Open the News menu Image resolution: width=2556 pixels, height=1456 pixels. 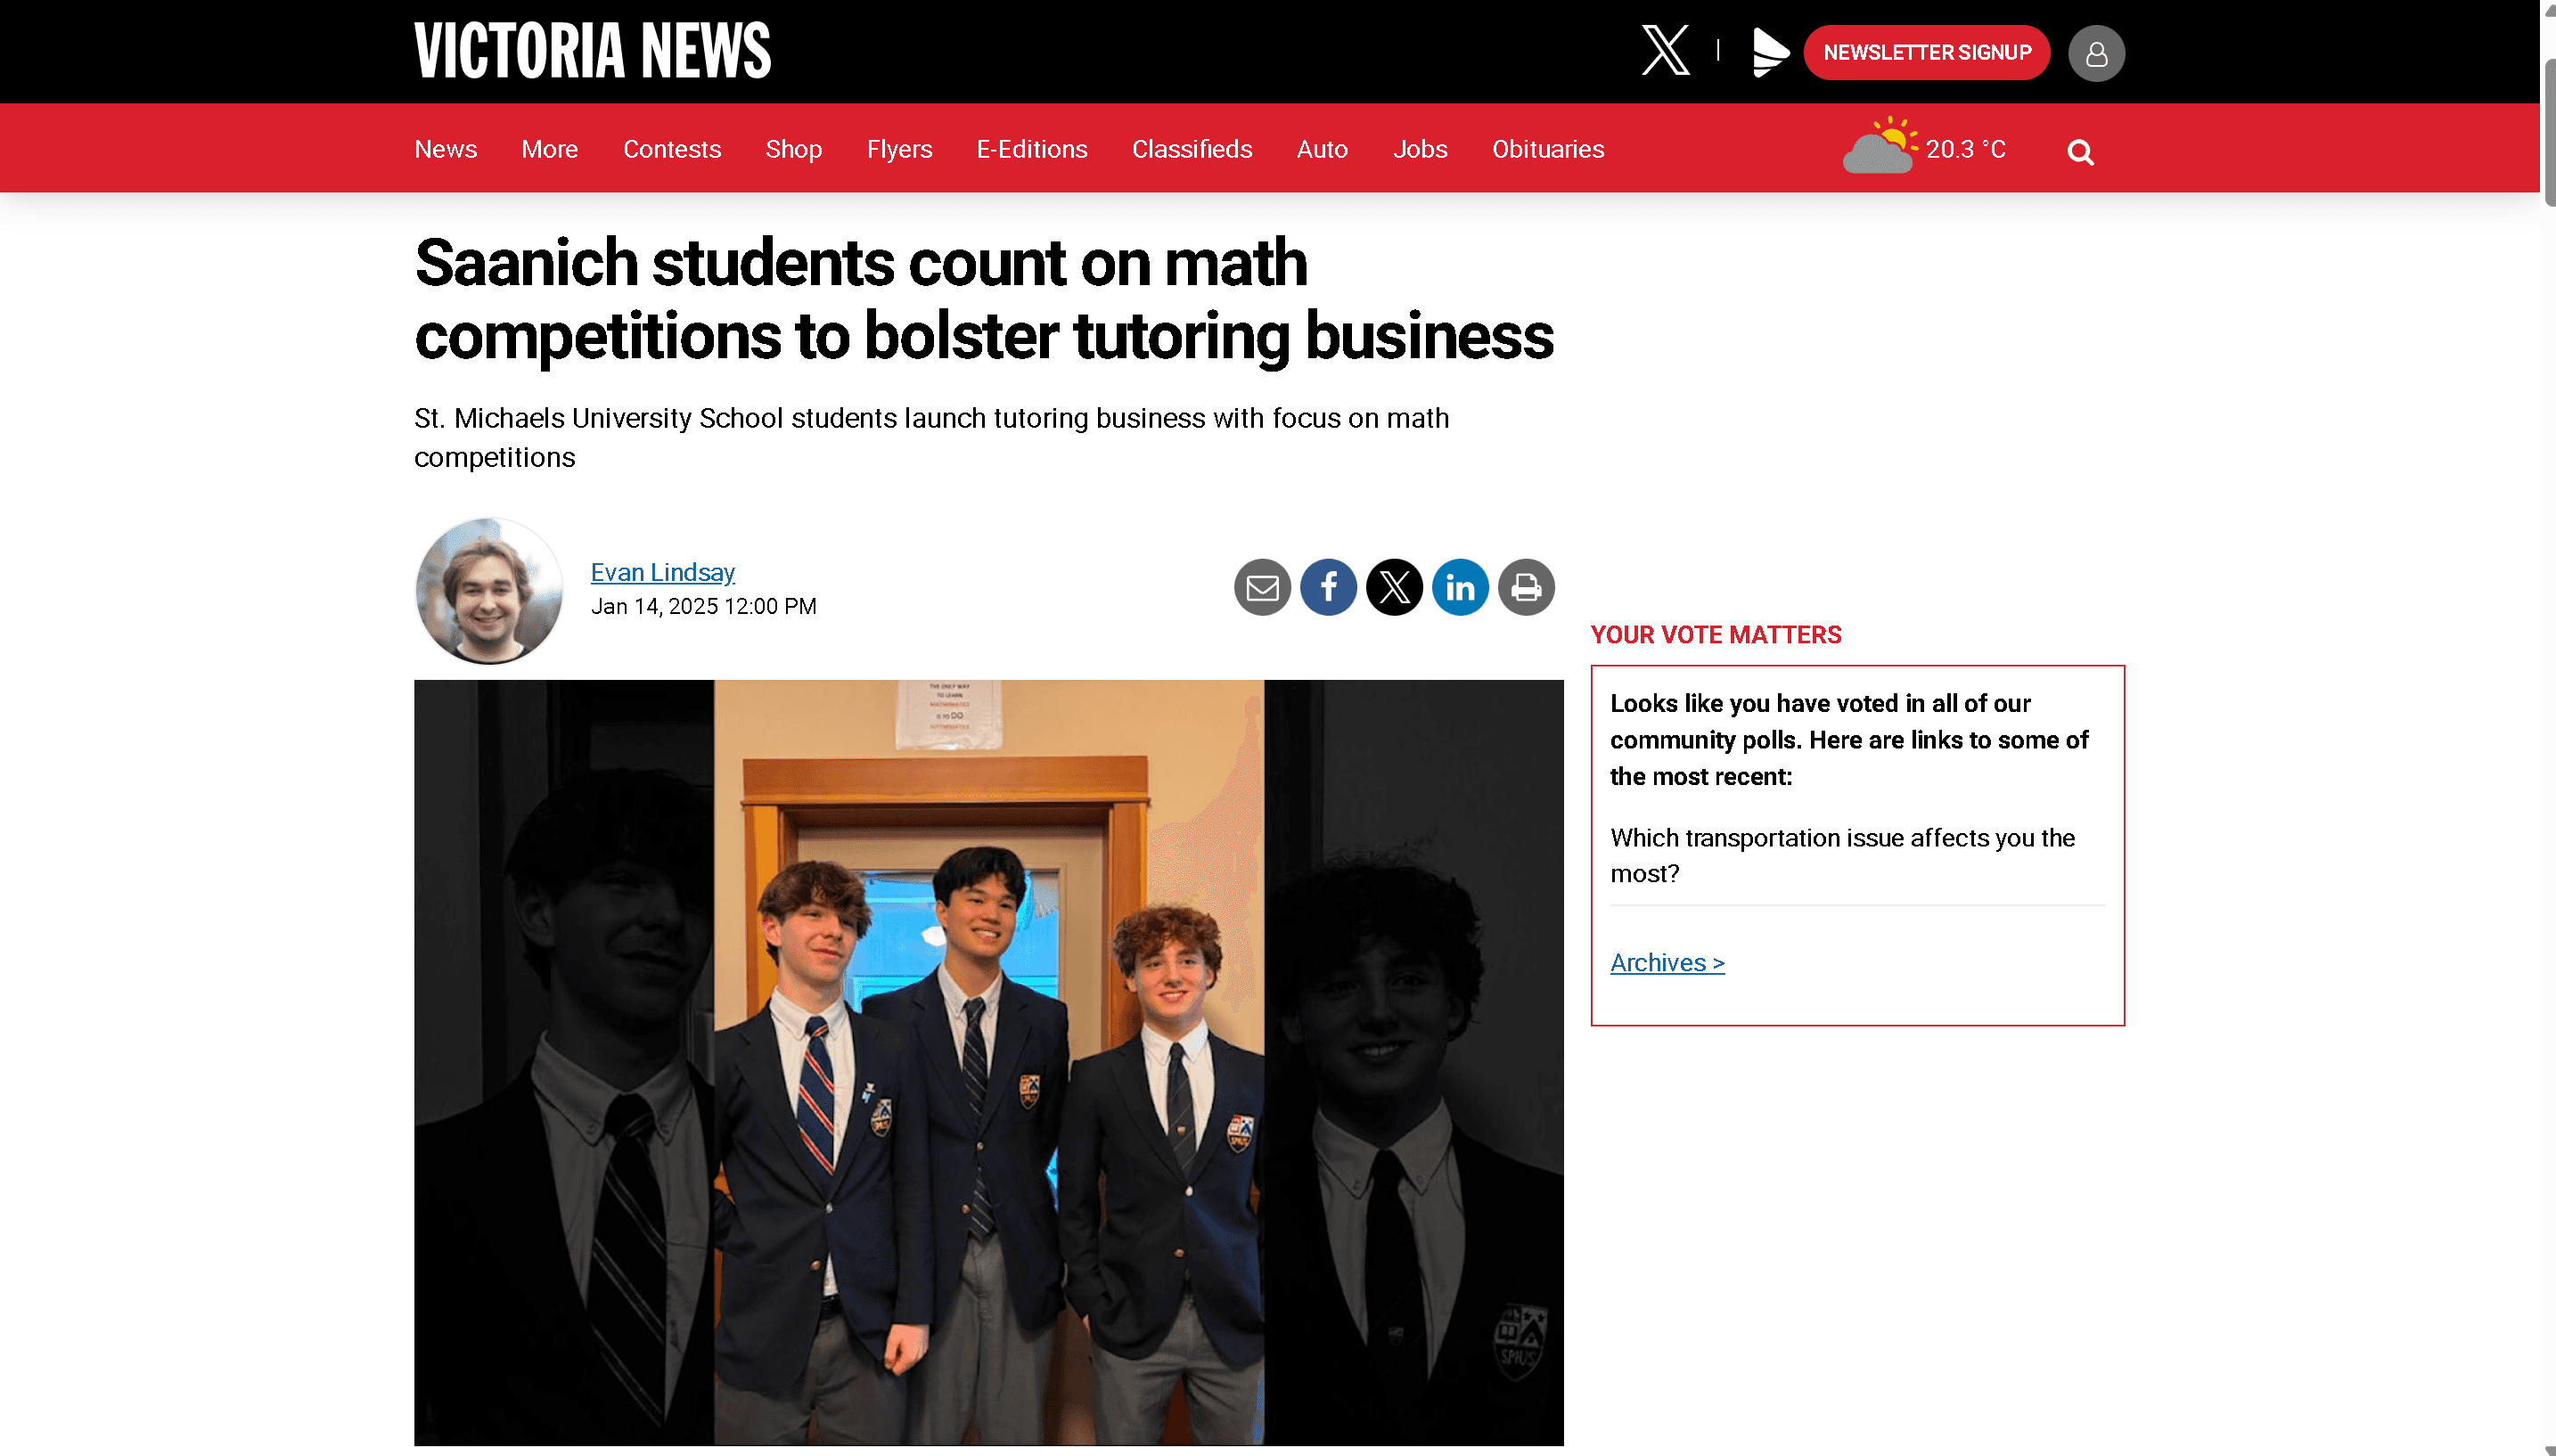click(445, 149)
